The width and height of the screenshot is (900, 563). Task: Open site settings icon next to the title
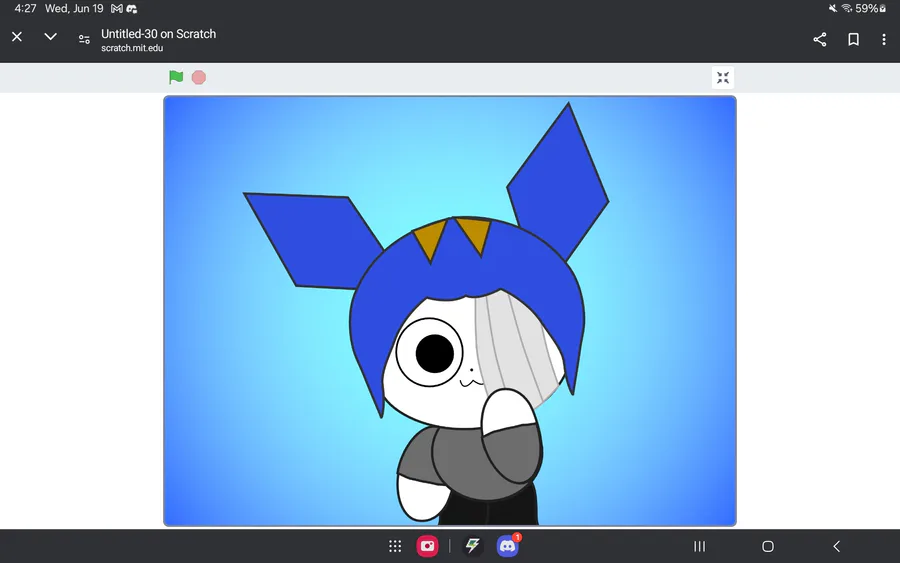(x=84, y=39)
